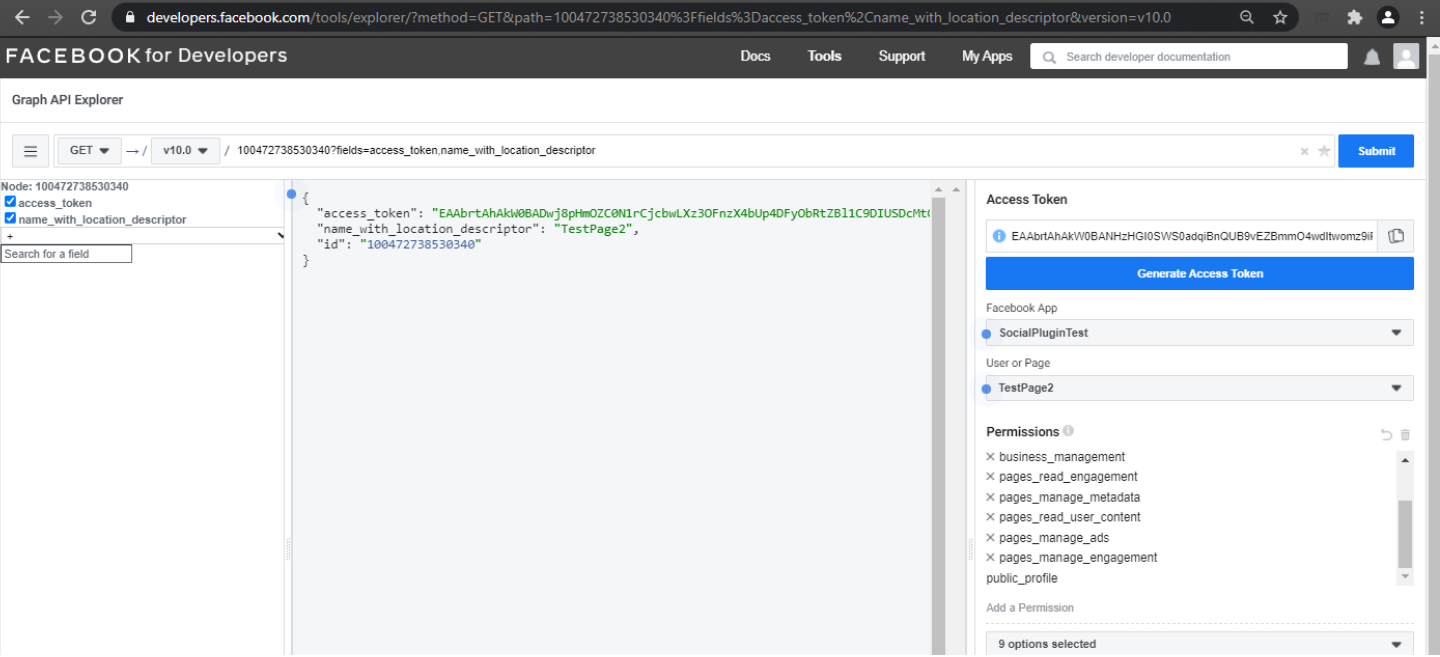
Task: Click the Search for a field input
Action: pyautogui.click(x=66, y=254)
